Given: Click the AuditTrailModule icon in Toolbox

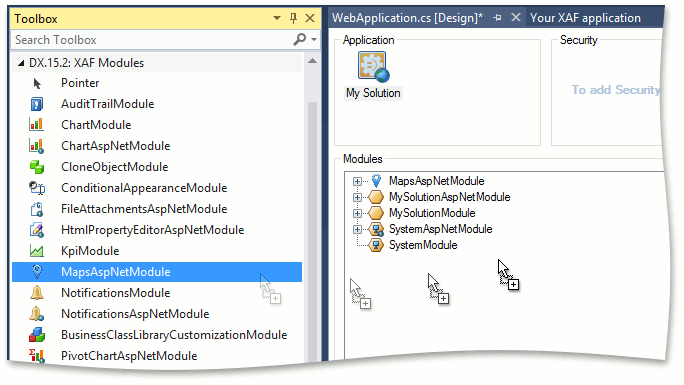Looking at the screenshot, I should click(x=37, y=104).
